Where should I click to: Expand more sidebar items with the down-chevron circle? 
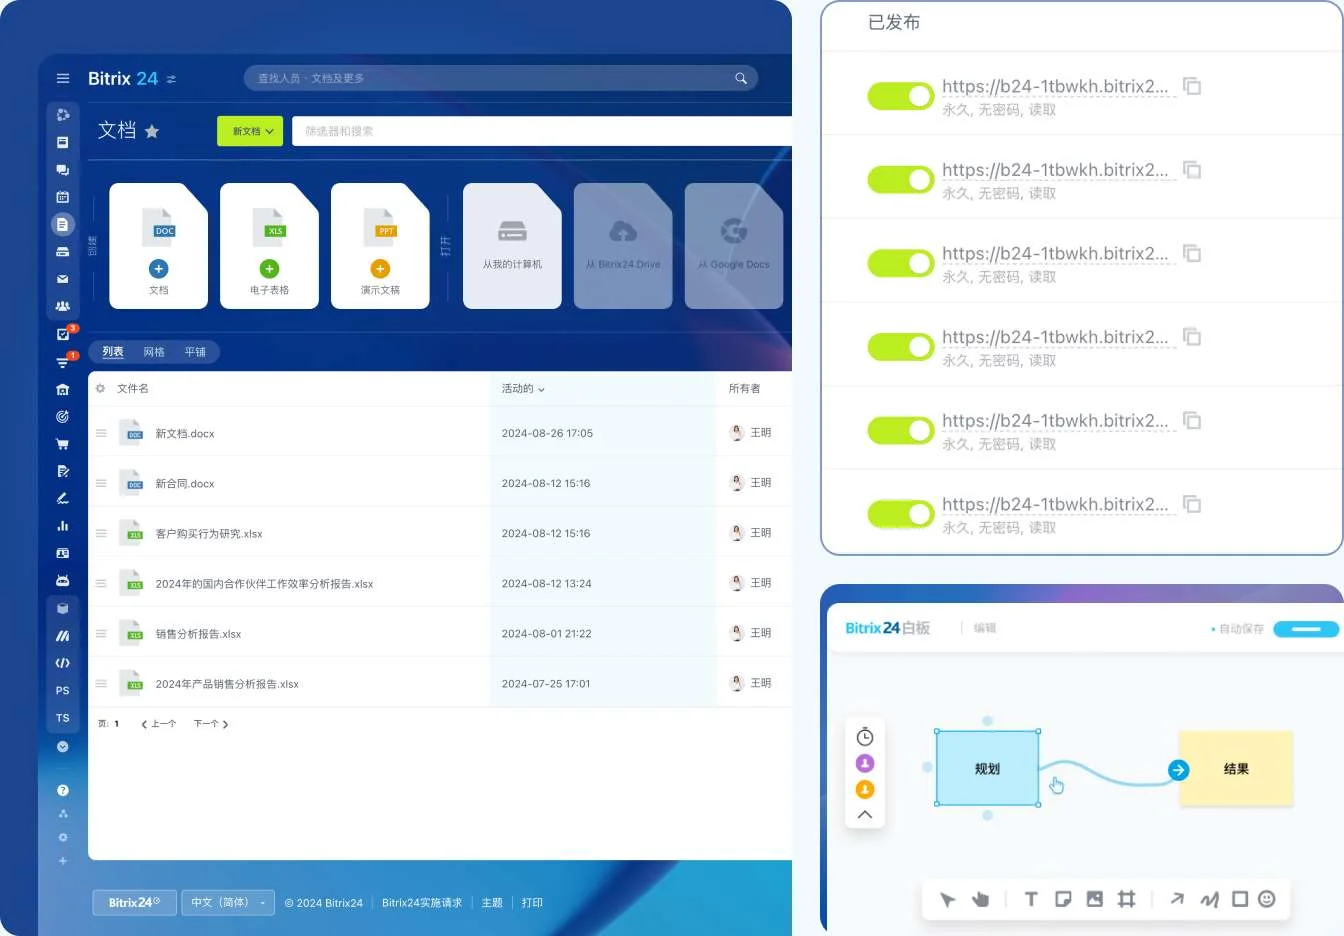pos(63,746)
